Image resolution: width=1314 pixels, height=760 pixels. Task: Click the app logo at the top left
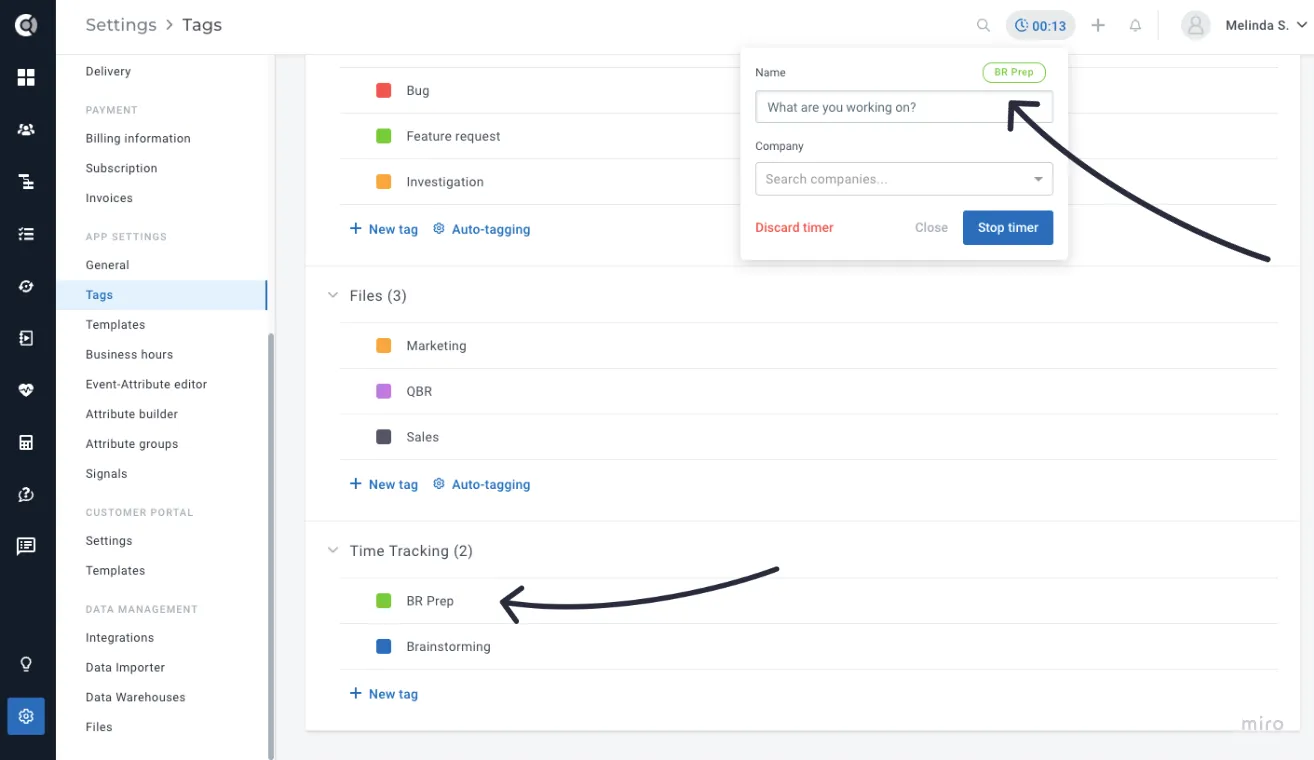26,26
